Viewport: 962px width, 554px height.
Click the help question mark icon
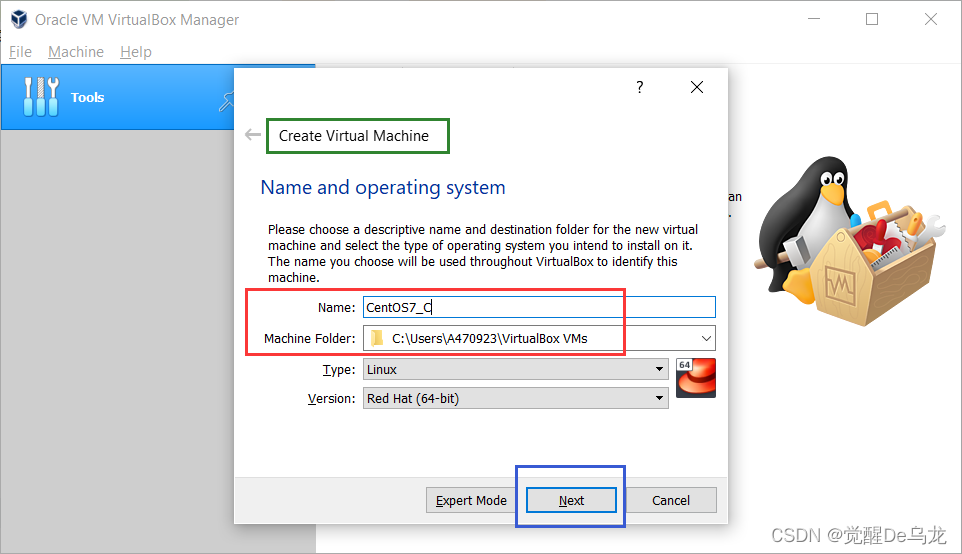[x=640, y=87]
